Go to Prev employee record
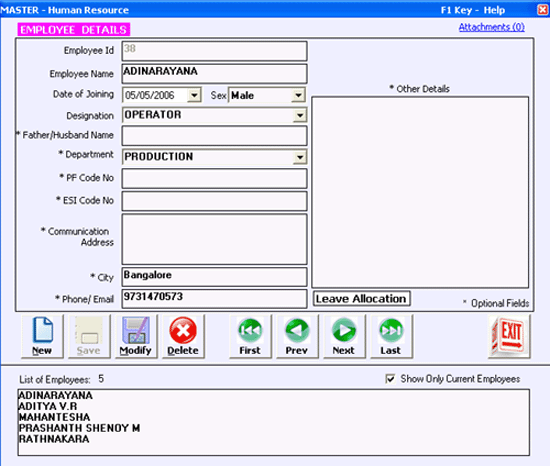This screenshot has width=550, height=466. point(297,336)
